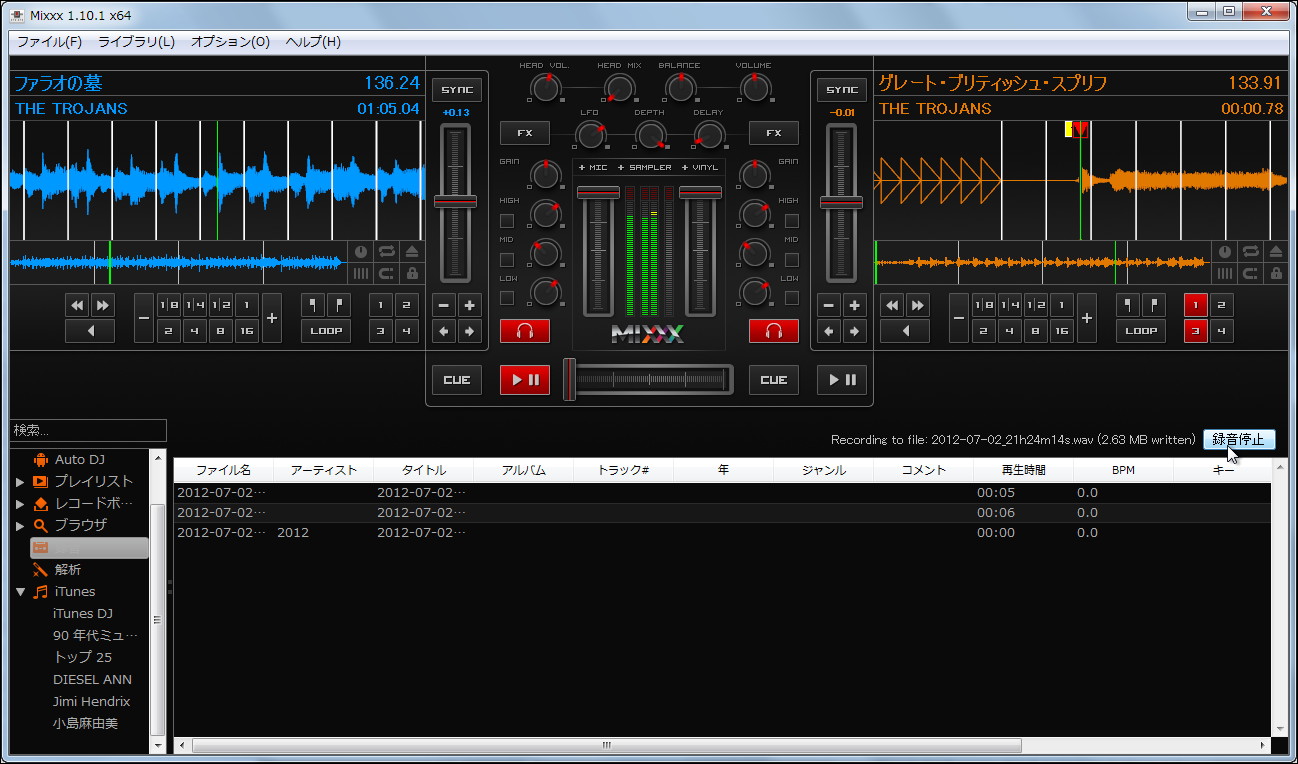
Task: Toggle the VINYL section in the mixer
Action: click(x=698, y=167)
